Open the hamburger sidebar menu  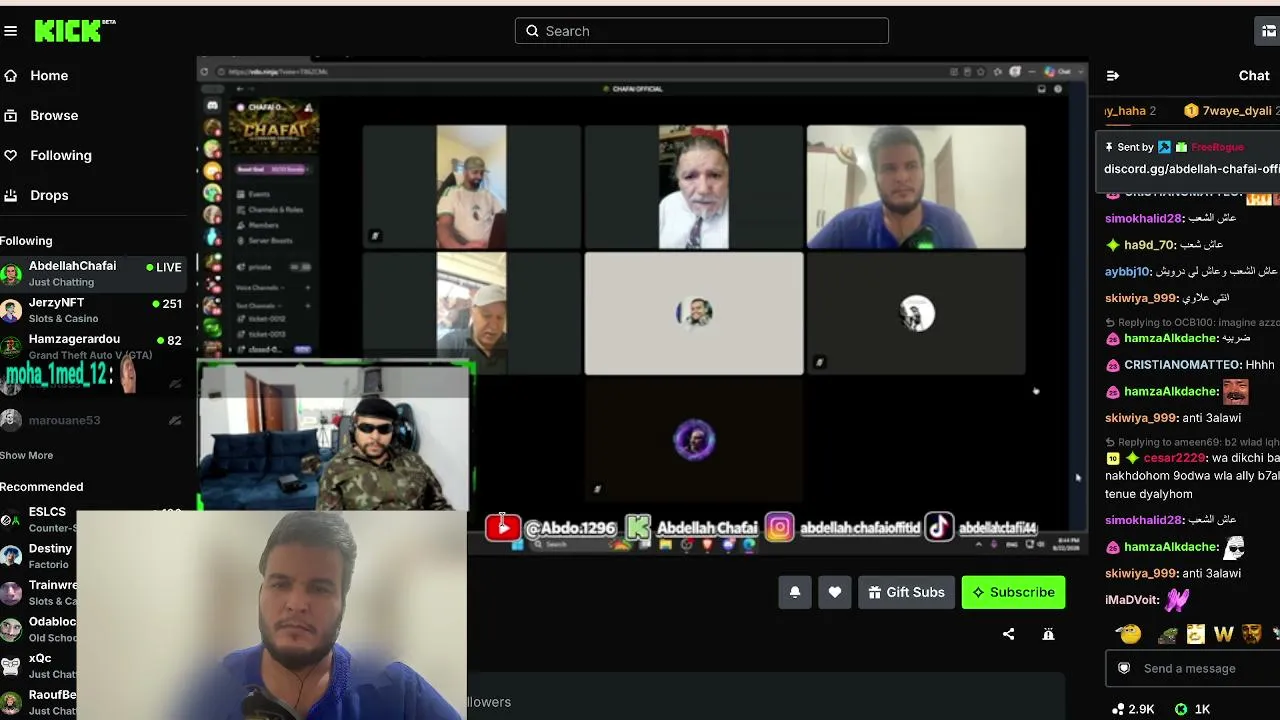coord(10,31)
